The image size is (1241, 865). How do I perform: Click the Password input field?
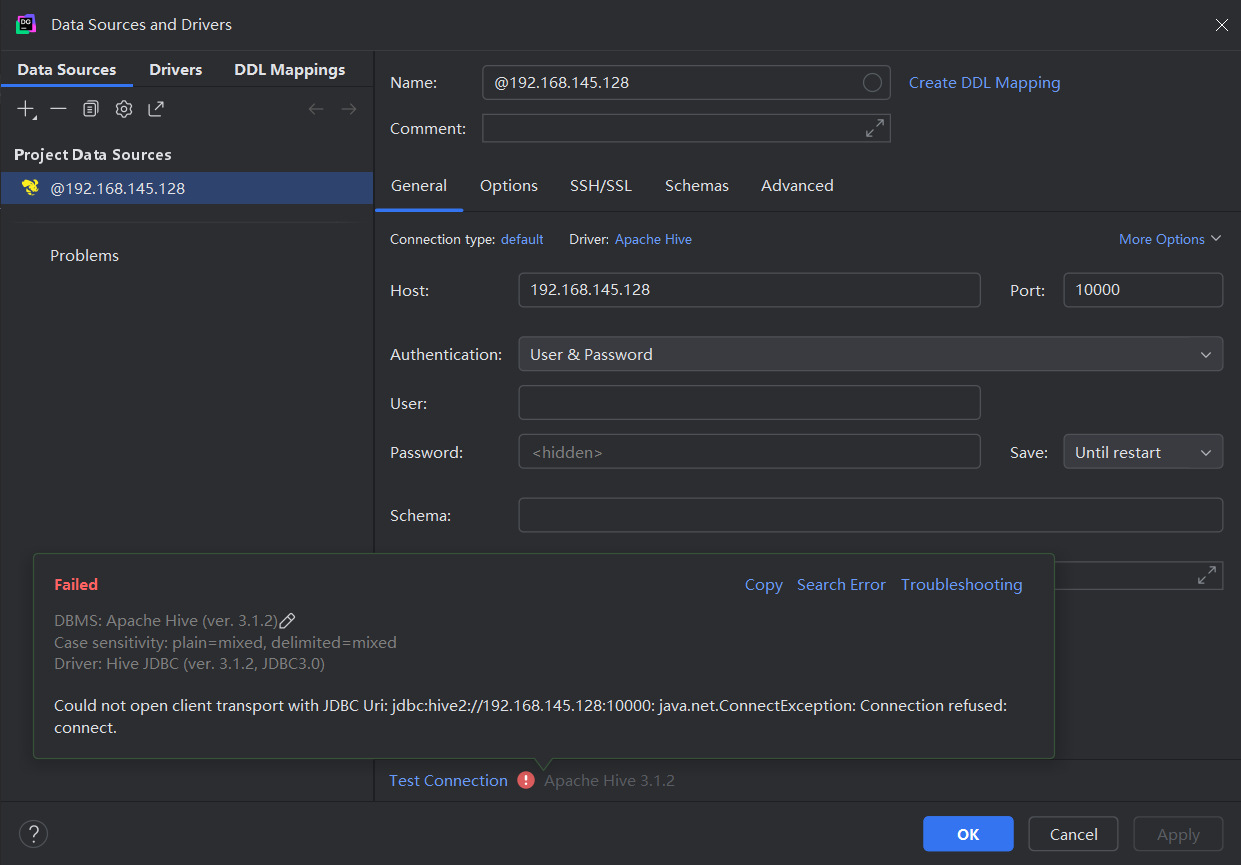(749, 452)
